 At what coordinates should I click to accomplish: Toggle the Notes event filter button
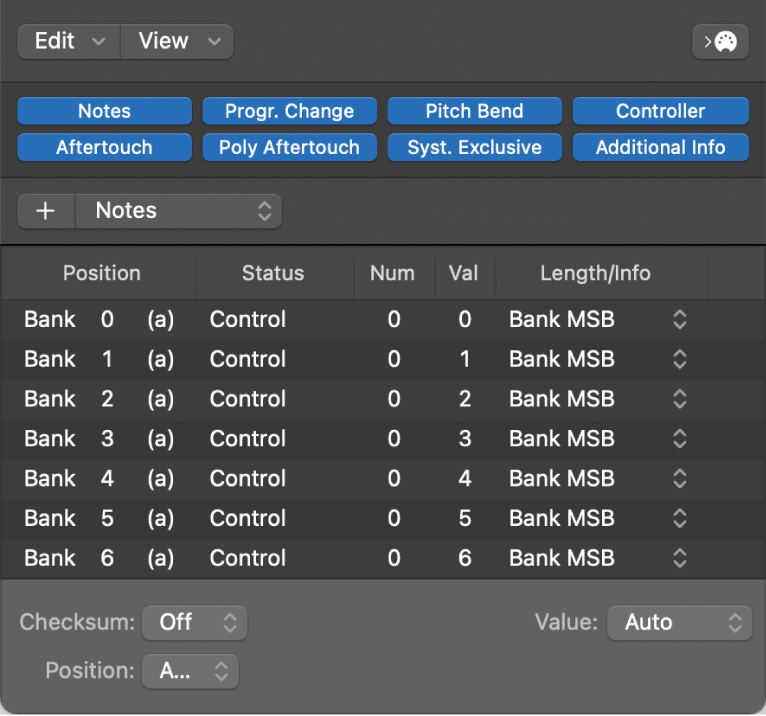tap(105, 111)
